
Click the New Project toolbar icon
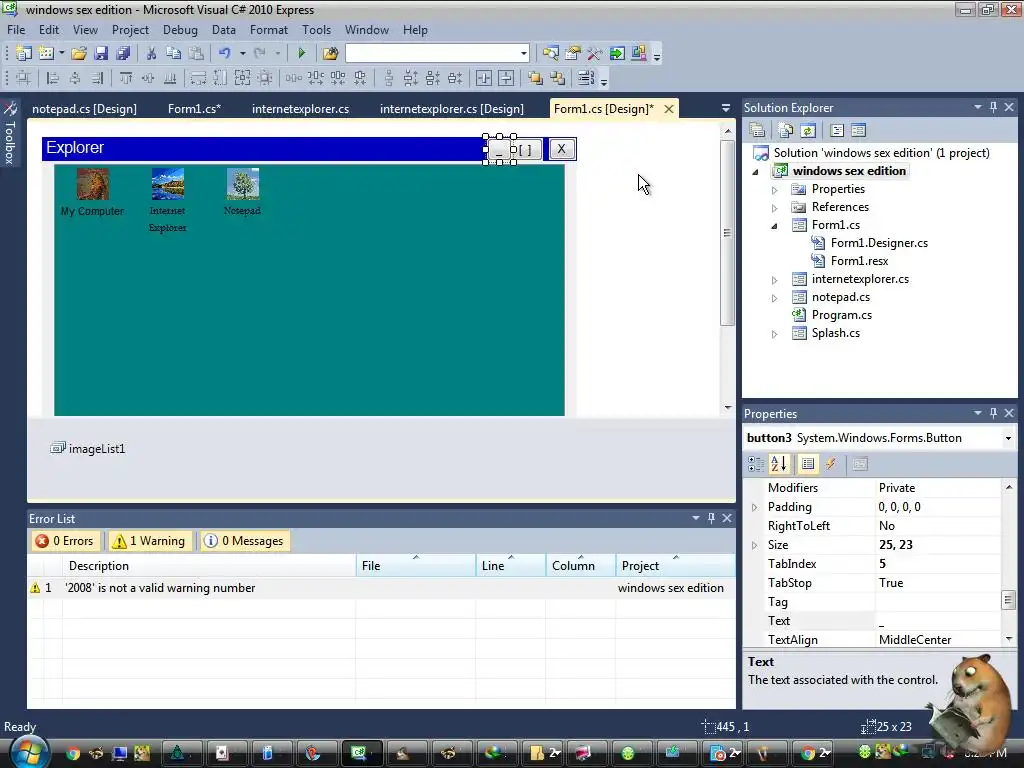click(x=24, y=54)
